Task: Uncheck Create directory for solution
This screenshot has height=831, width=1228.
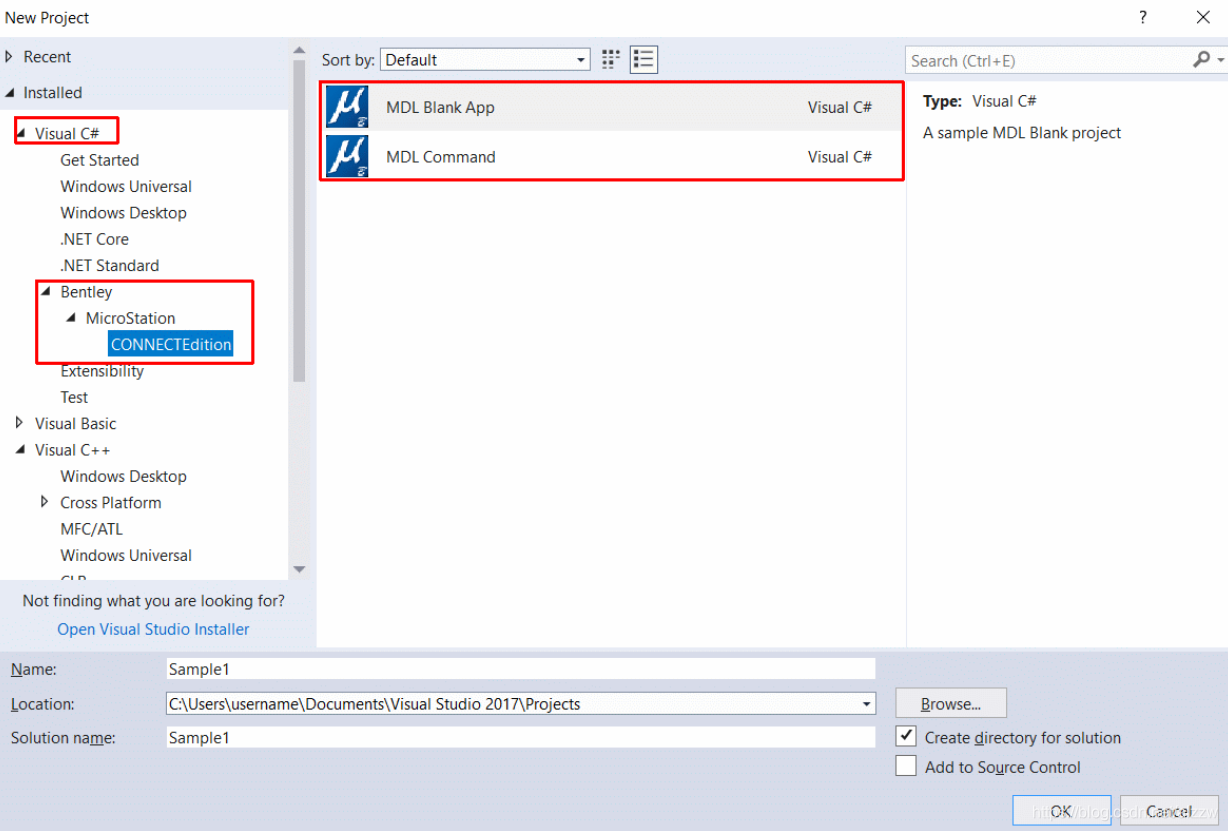Action: [906, 737]
